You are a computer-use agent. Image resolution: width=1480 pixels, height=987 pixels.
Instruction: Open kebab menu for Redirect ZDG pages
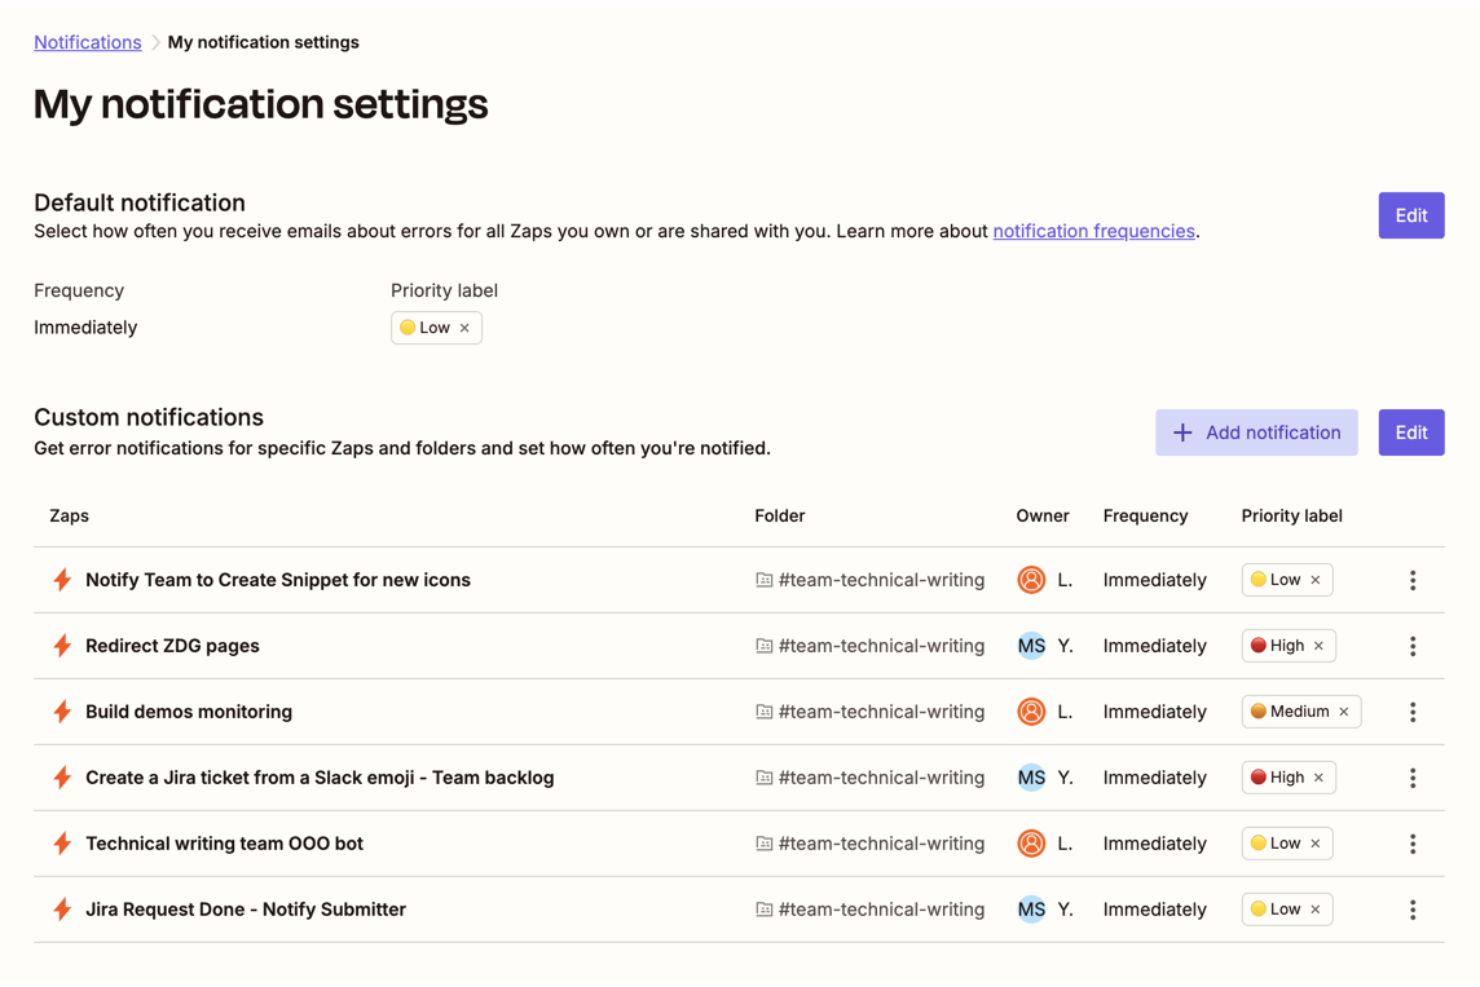[1412, 646]
